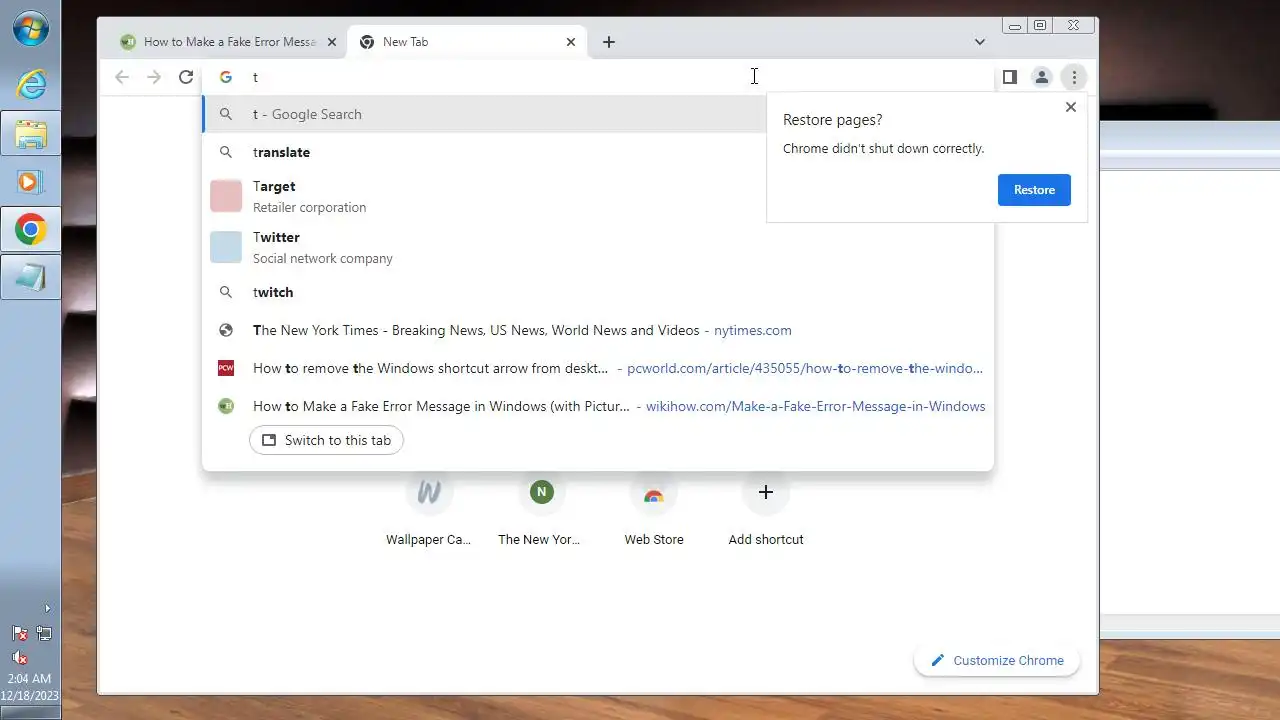
Task: Click the Chrome taskbar icon
Action: (31, 230)
